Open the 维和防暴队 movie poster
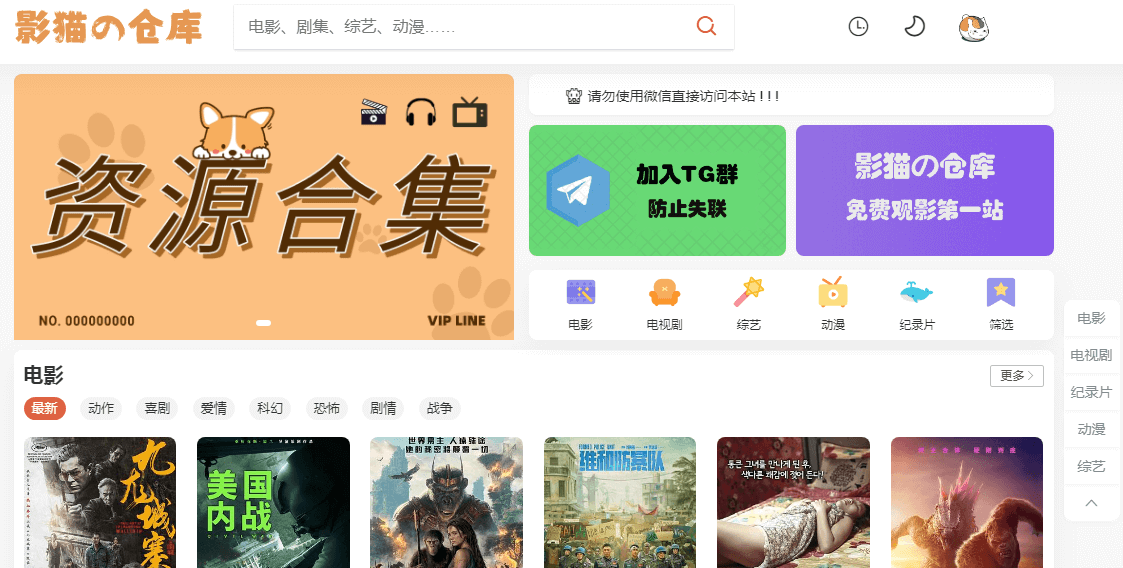 point(620,502)
